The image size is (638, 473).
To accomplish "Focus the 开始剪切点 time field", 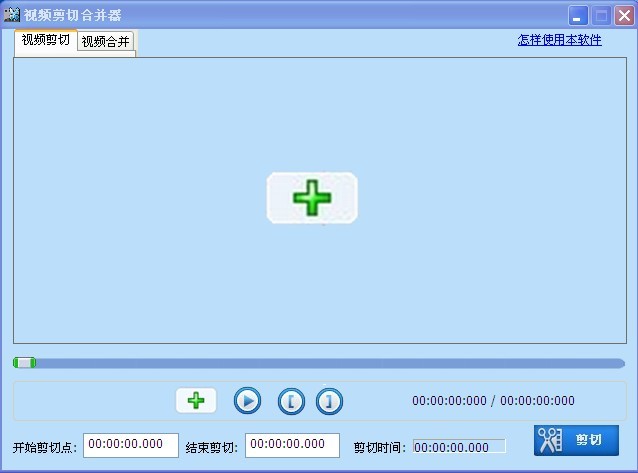I will click(131, 445).
